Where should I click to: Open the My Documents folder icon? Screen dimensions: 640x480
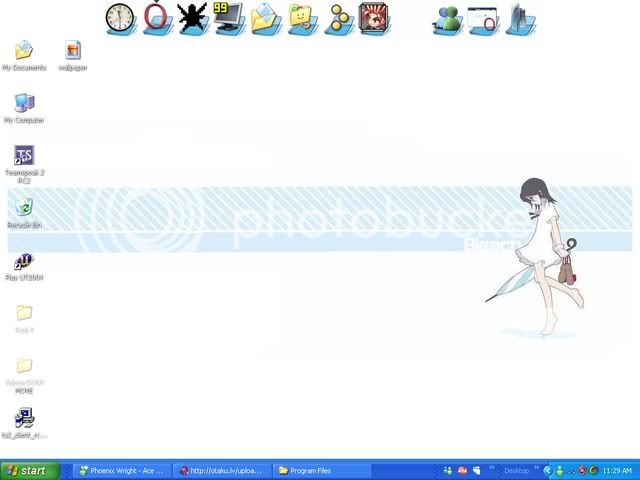[x=24, y=50]
